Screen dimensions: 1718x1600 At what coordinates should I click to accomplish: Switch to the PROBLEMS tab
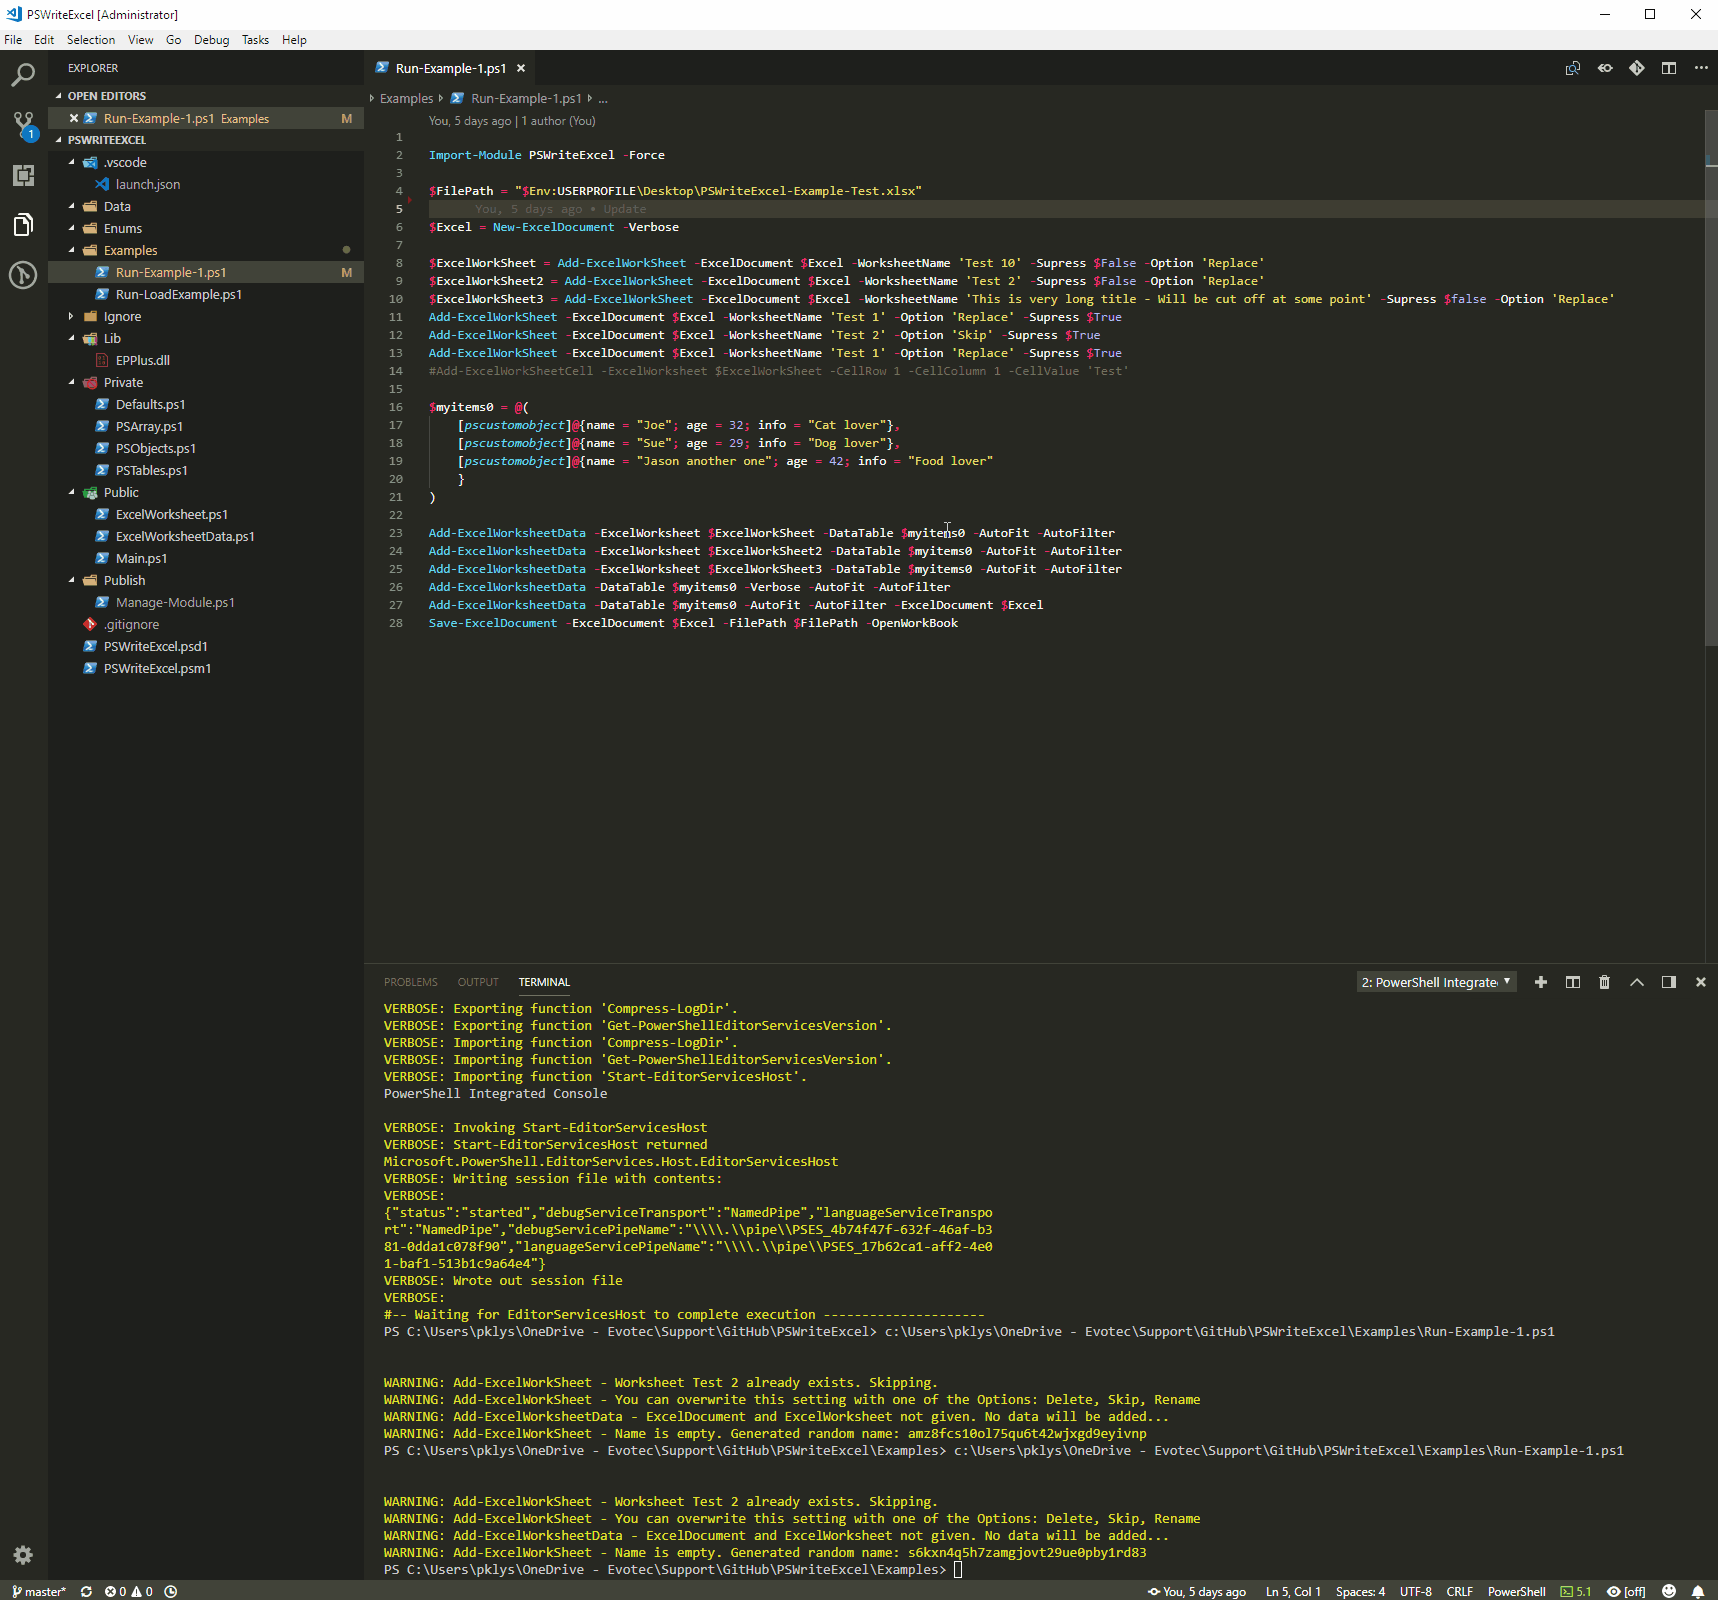pyautogui.click(x=410, y=982)
